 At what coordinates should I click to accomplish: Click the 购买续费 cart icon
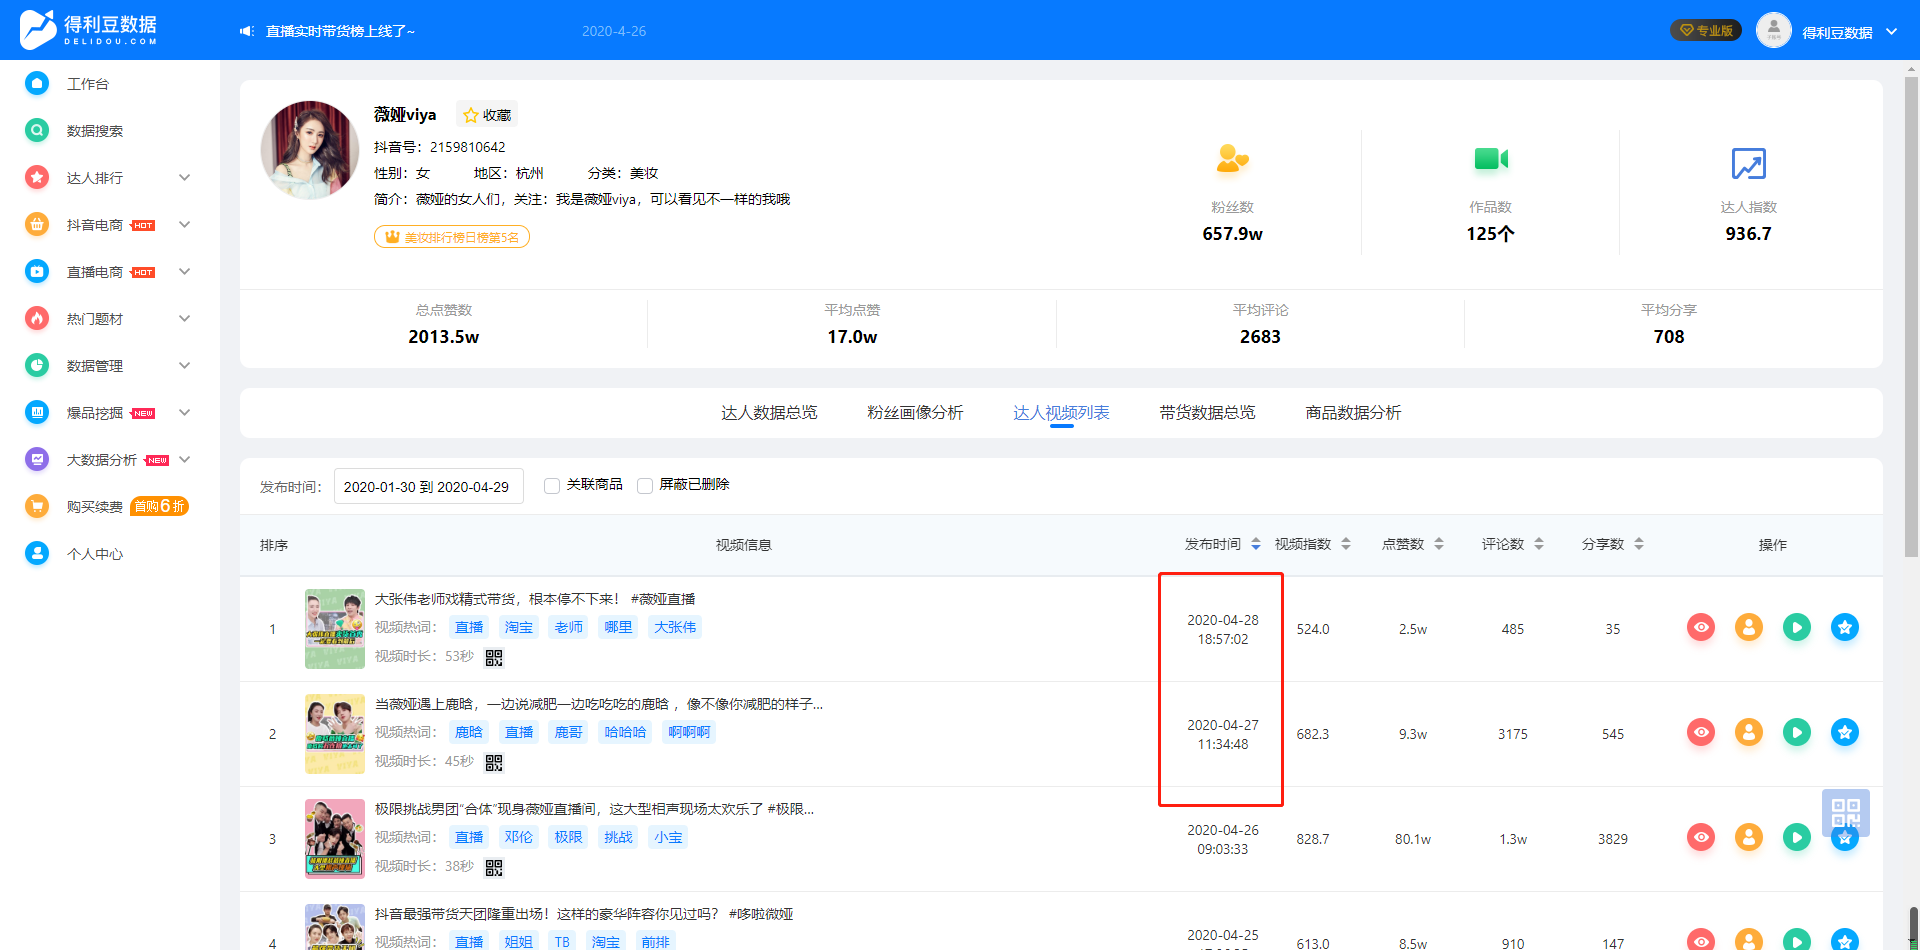(37, 506)
